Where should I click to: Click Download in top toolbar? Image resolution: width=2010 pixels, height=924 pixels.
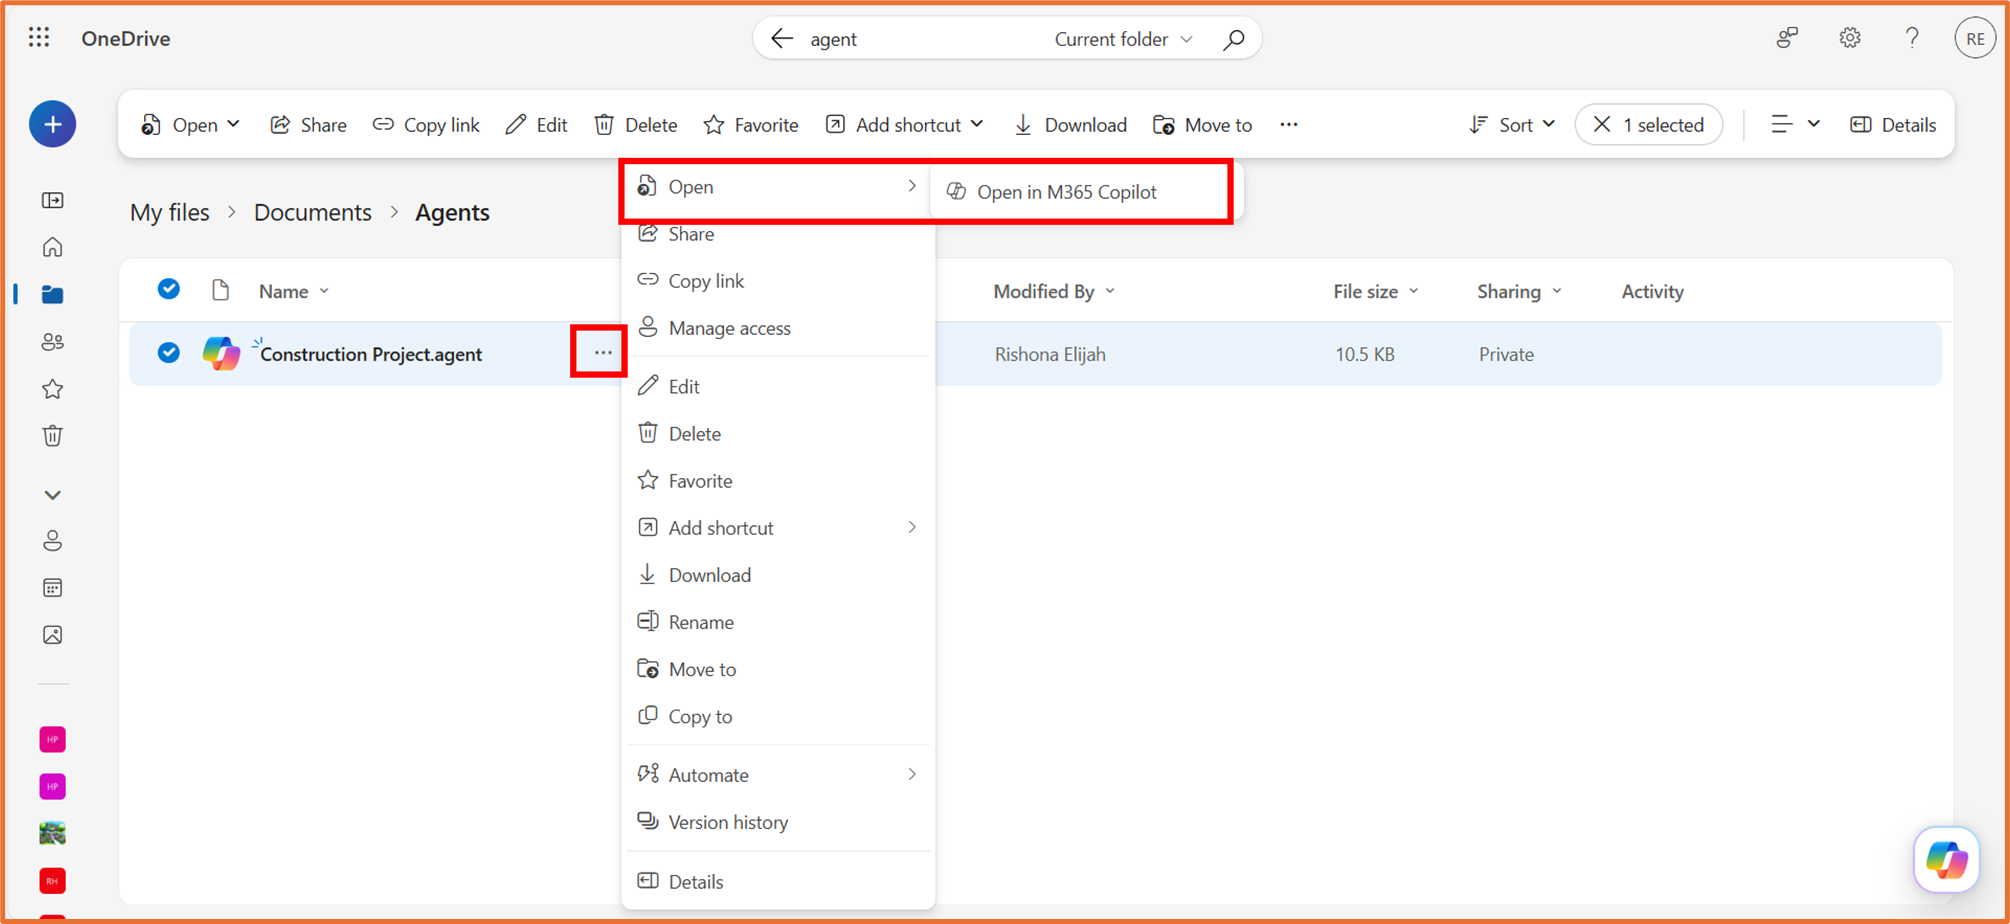pos(1070,125)
